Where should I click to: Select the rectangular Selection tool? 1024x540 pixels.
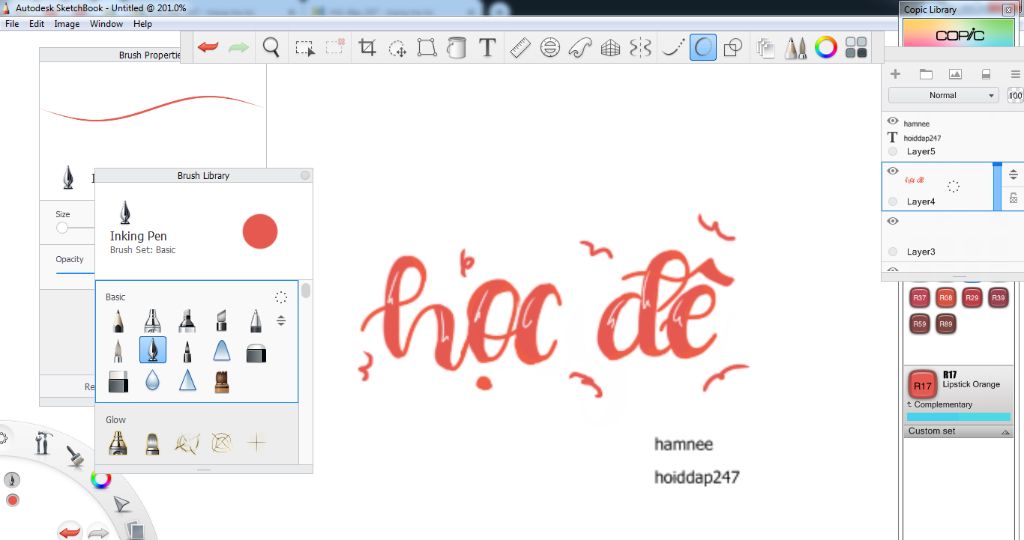(304, 48)
